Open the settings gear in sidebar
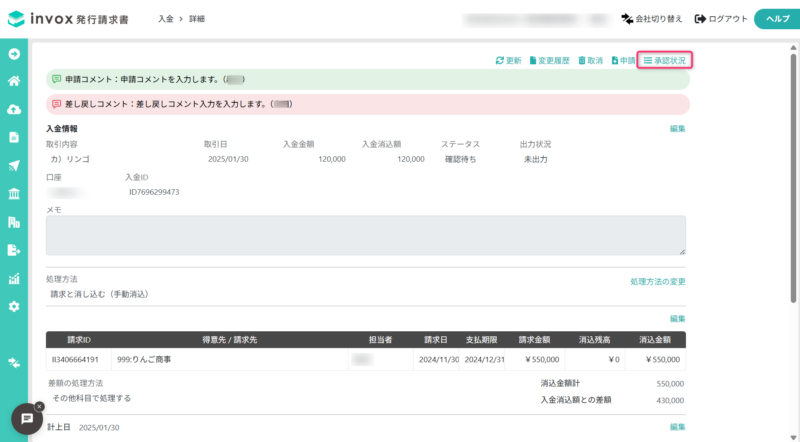Image resolution: width=800 pixels, height=442 pixels. click(14, 306)
